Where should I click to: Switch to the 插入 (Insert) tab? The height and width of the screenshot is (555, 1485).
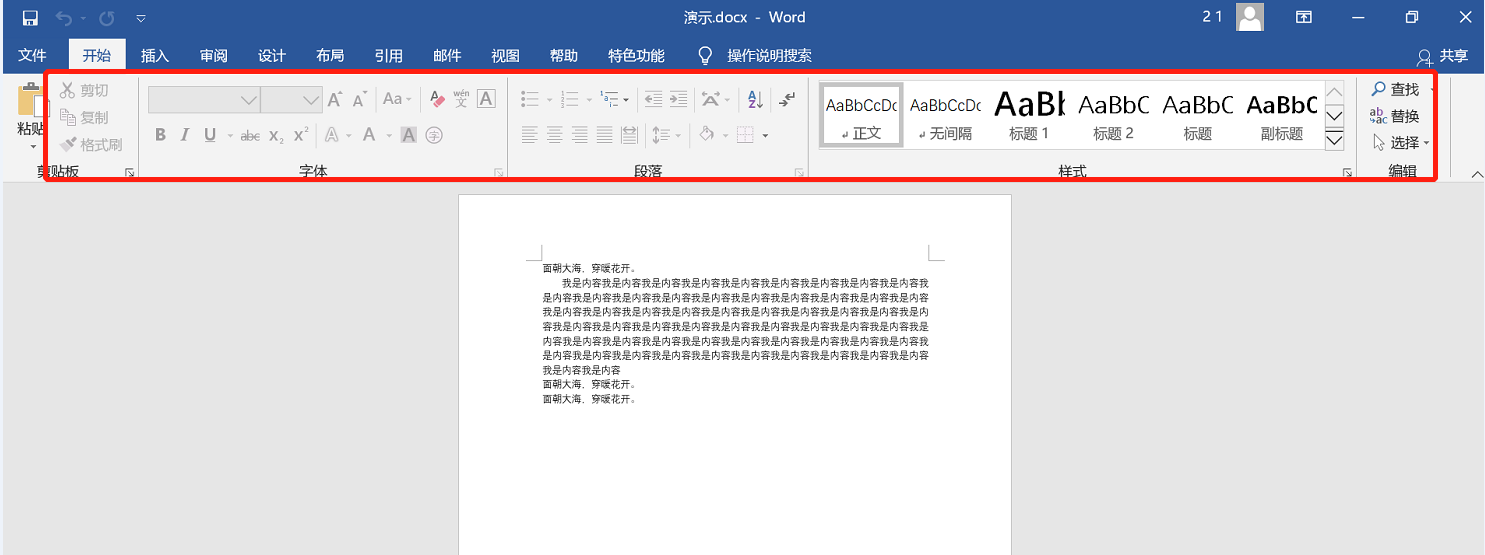pyautogui.click(x=155, y=56)
